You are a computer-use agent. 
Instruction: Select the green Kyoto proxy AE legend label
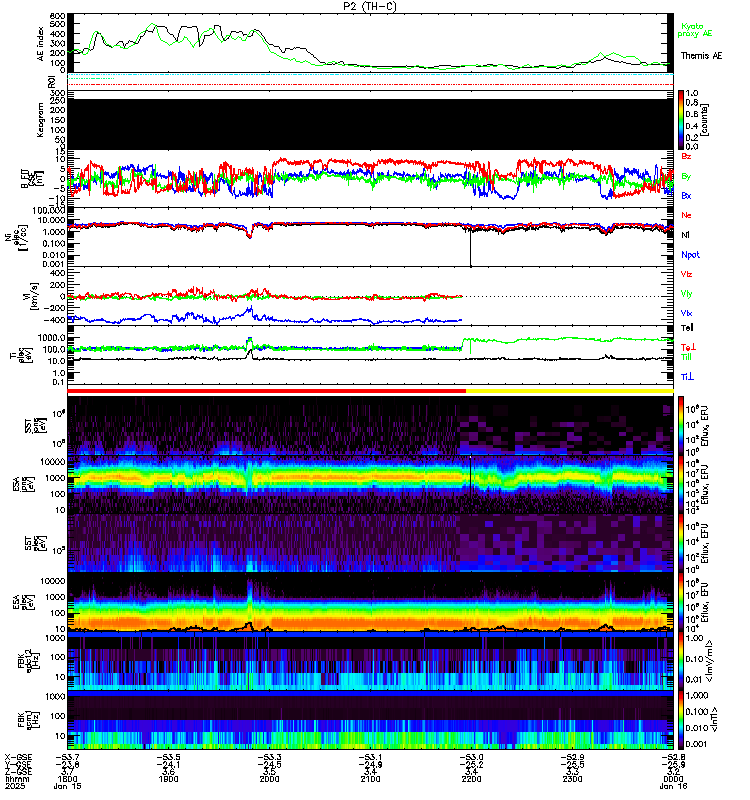click(x=694, y=30)
